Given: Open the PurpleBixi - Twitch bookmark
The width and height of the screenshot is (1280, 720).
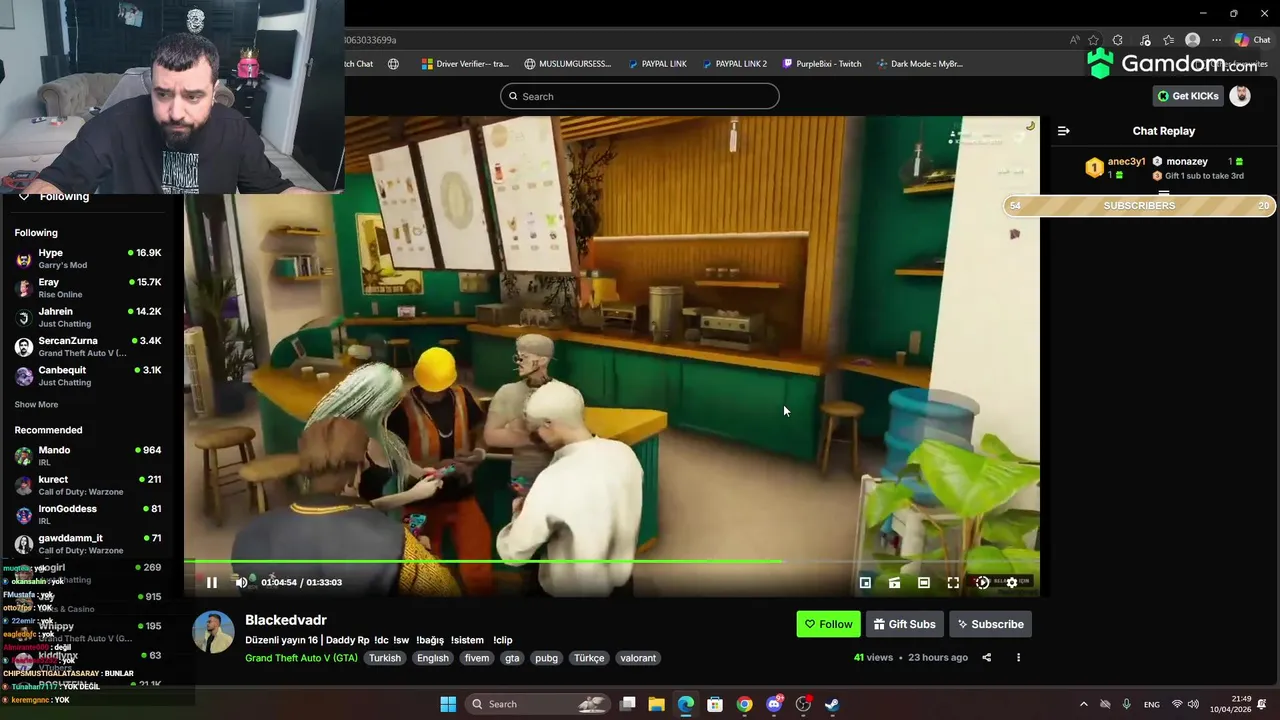Looking at the screenshot, I should tap(822, 64).
